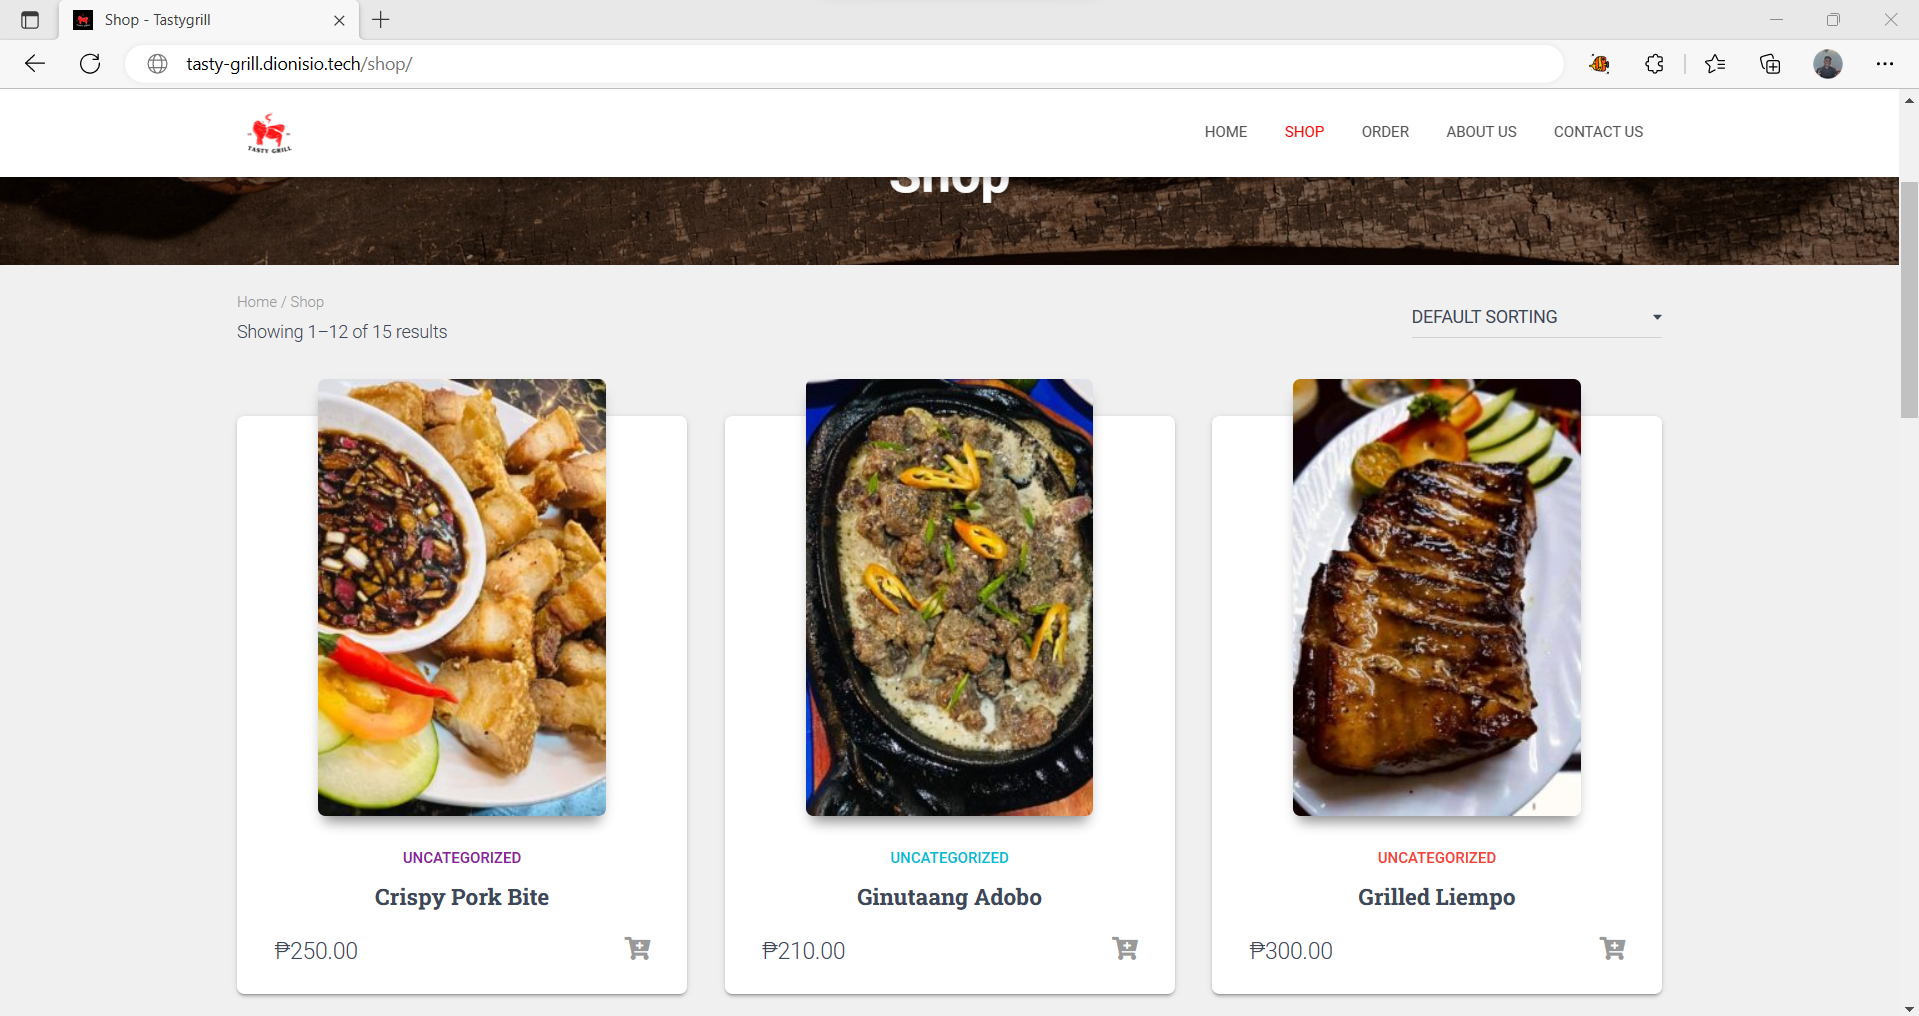Click the Tasty Grill logo
The width and height of the screenshot is (1919, 1016).
(x=269, y=133)
